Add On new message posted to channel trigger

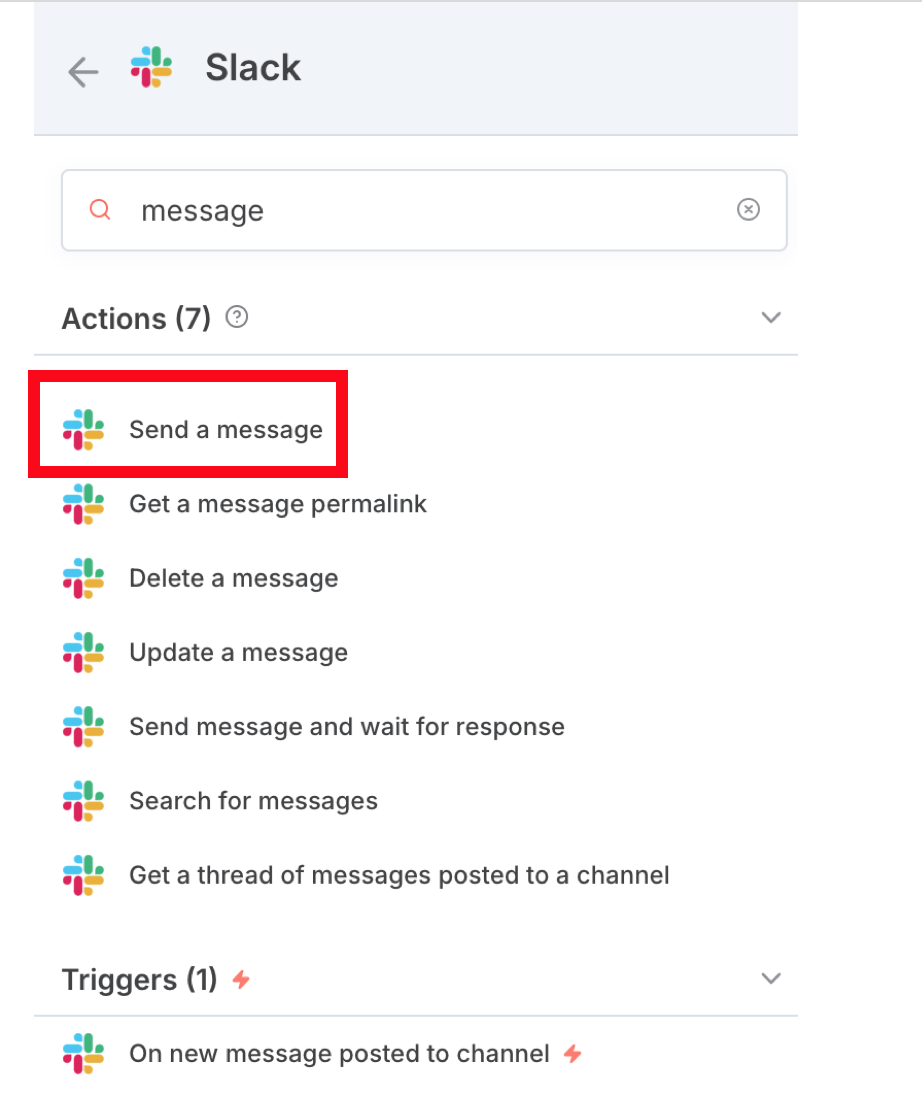point(340,1054)
